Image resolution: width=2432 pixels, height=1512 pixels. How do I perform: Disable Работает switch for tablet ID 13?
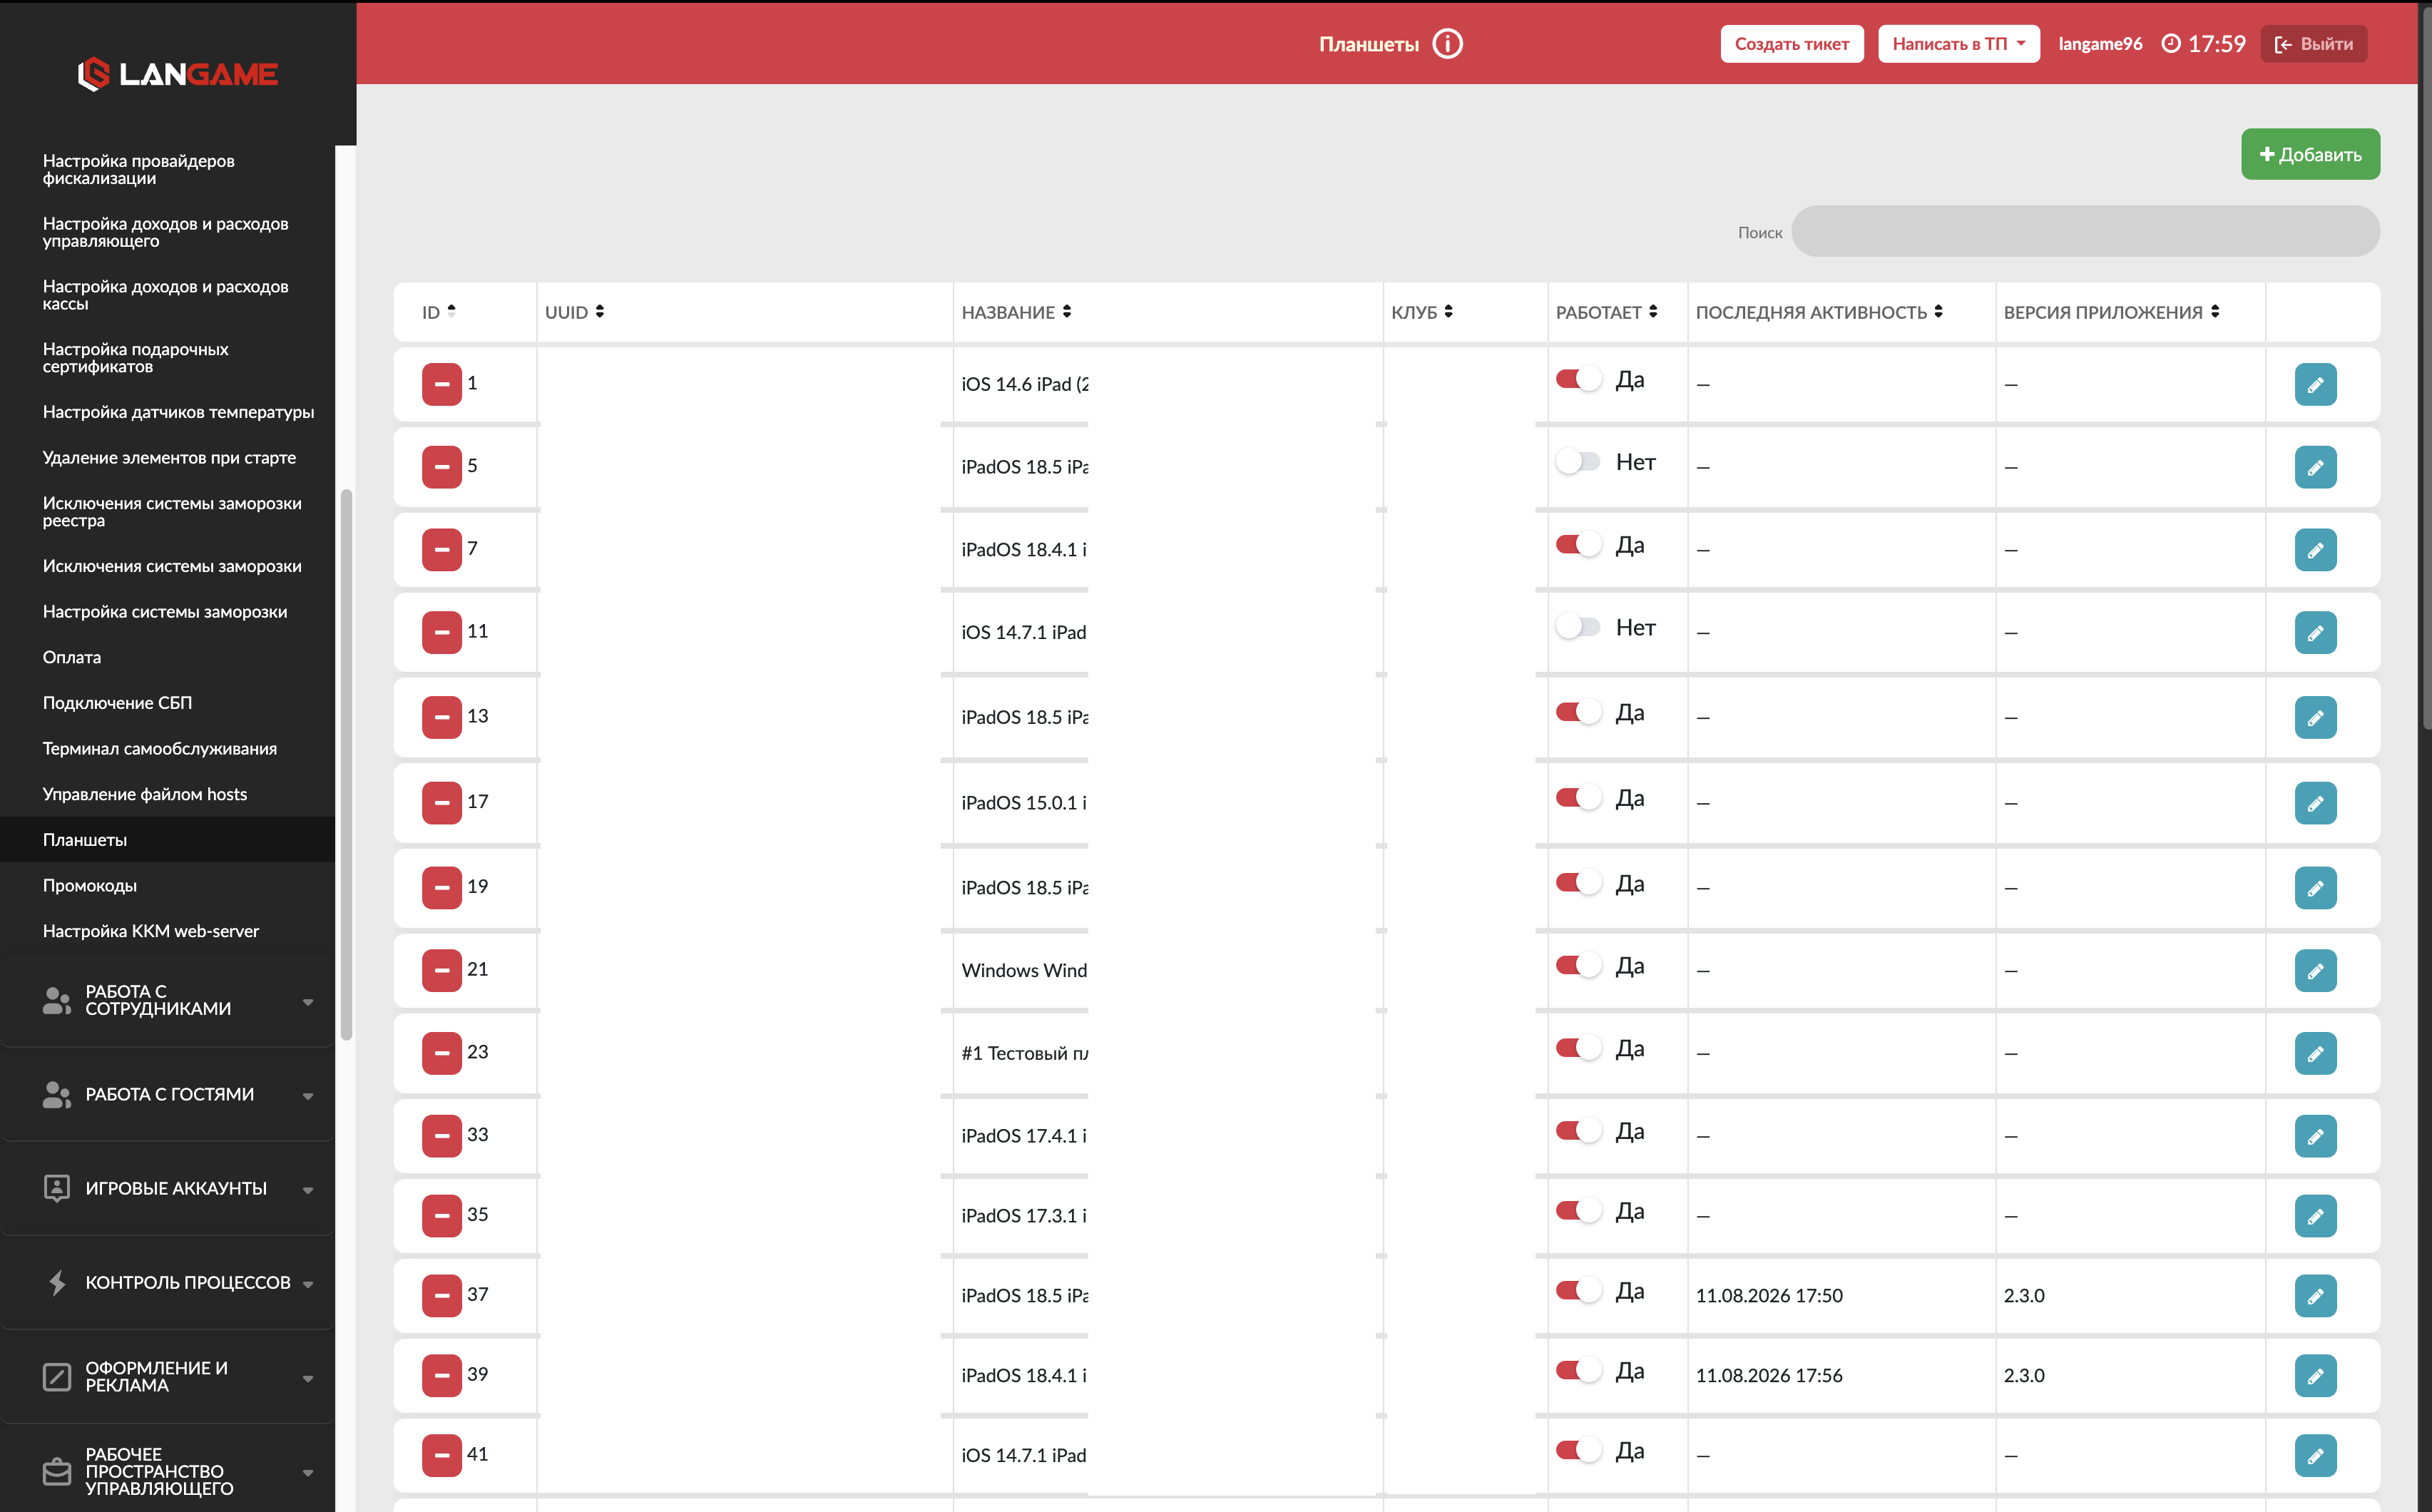pyautogui.click(x=1578, y=712)
